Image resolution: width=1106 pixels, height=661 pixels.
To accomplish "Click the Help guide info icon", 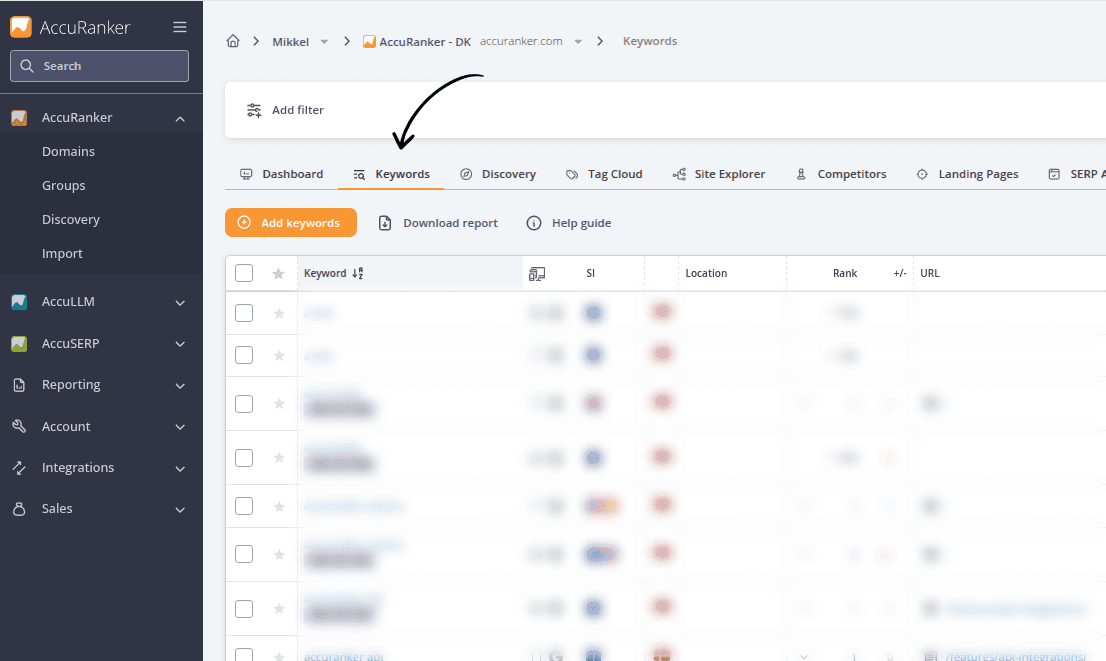I will [x=534, y=223].
